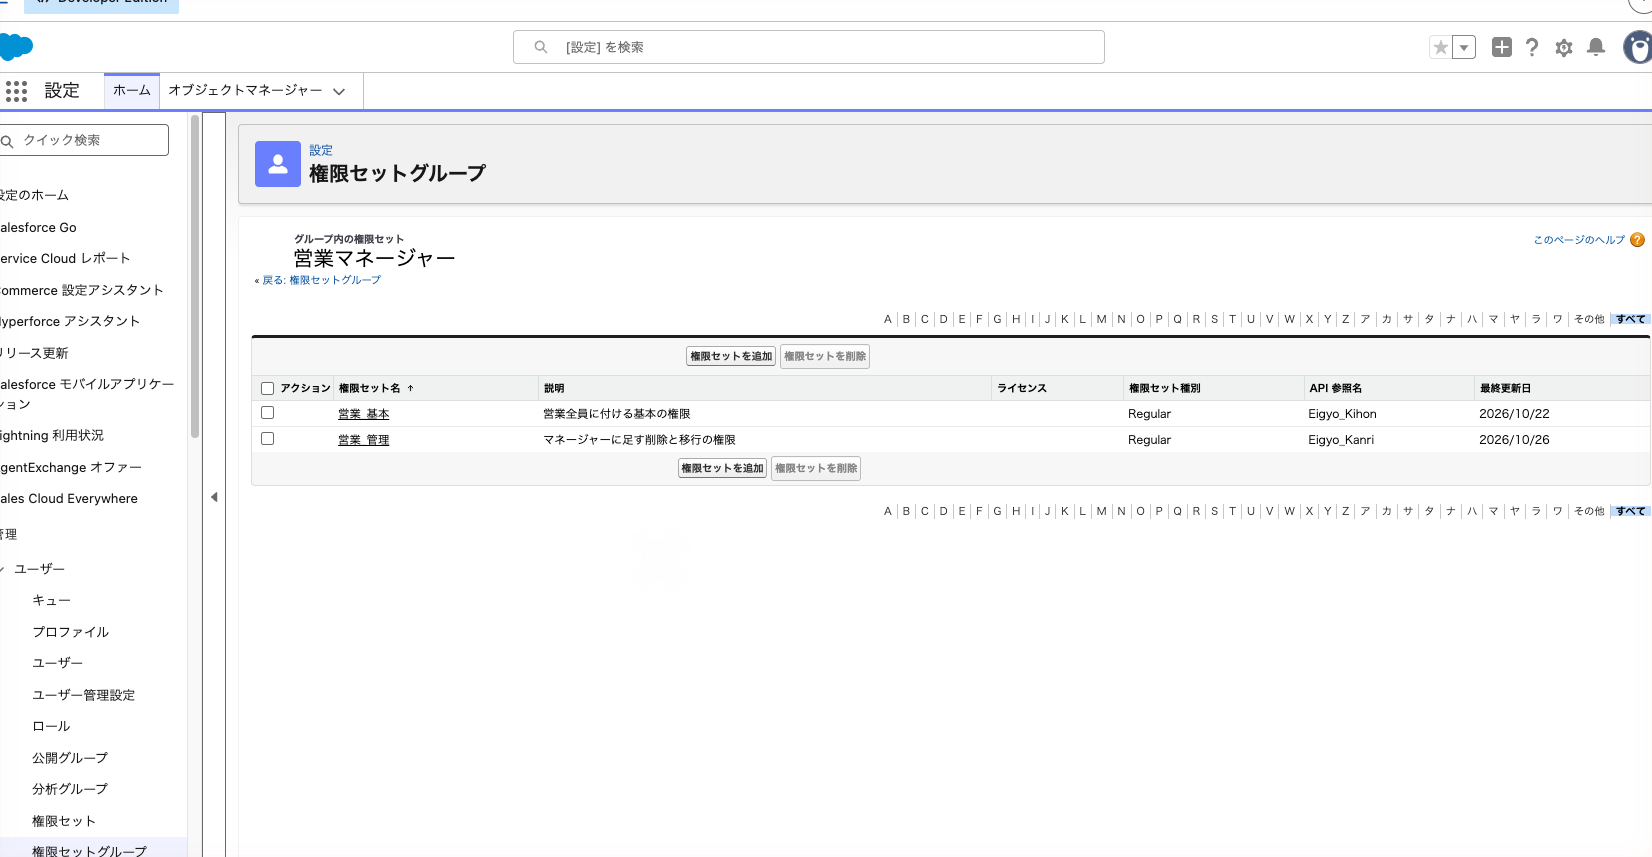
Task: Click the 設定 breadcrumb link
Action: 320,151
